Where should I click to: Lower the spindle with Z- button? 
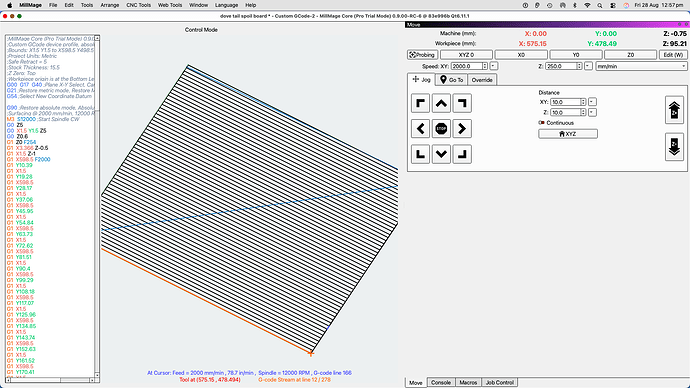[674, 147]
